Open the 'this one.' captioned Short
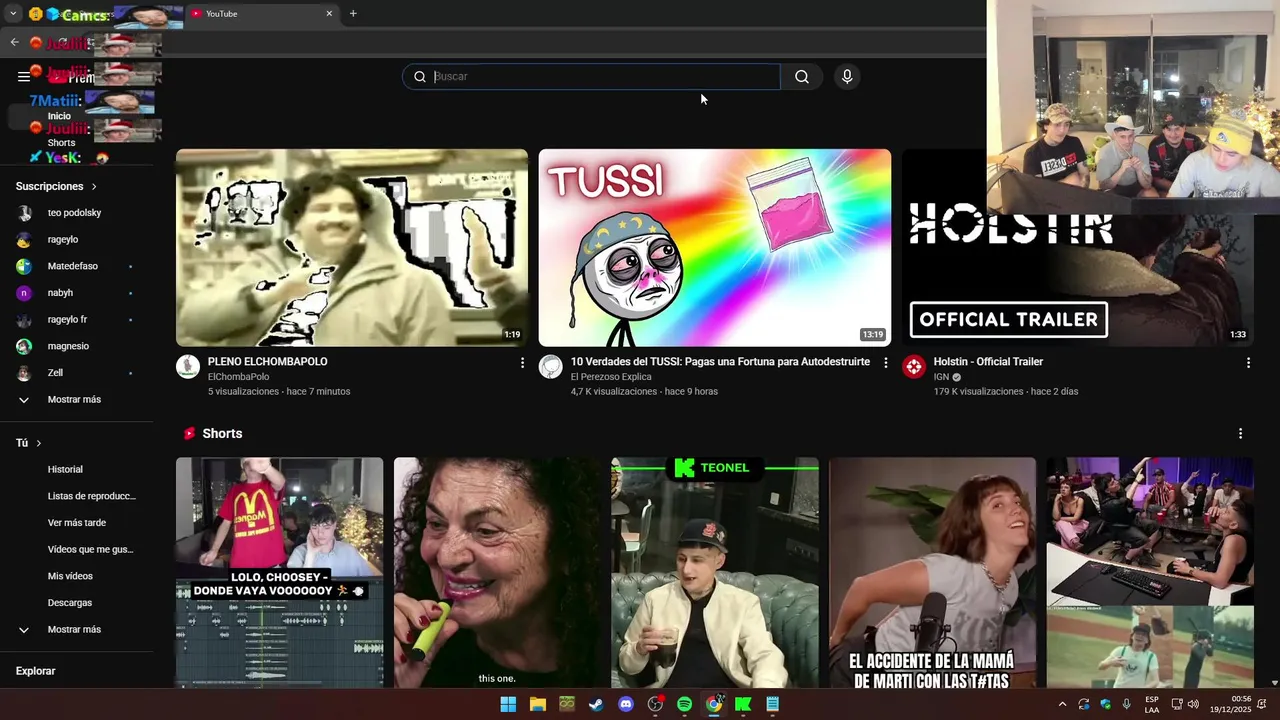 [x=497, y=573]
